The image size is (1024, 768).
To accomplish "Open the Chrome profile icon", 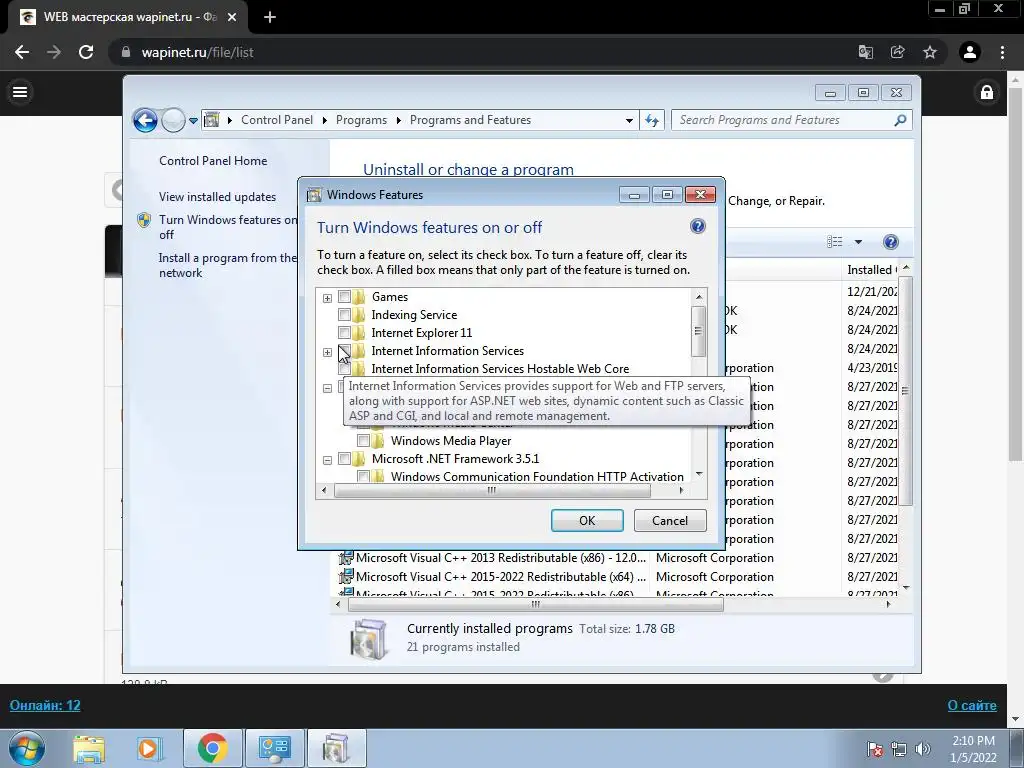I will pyautogui.click(x=970, y=52).
